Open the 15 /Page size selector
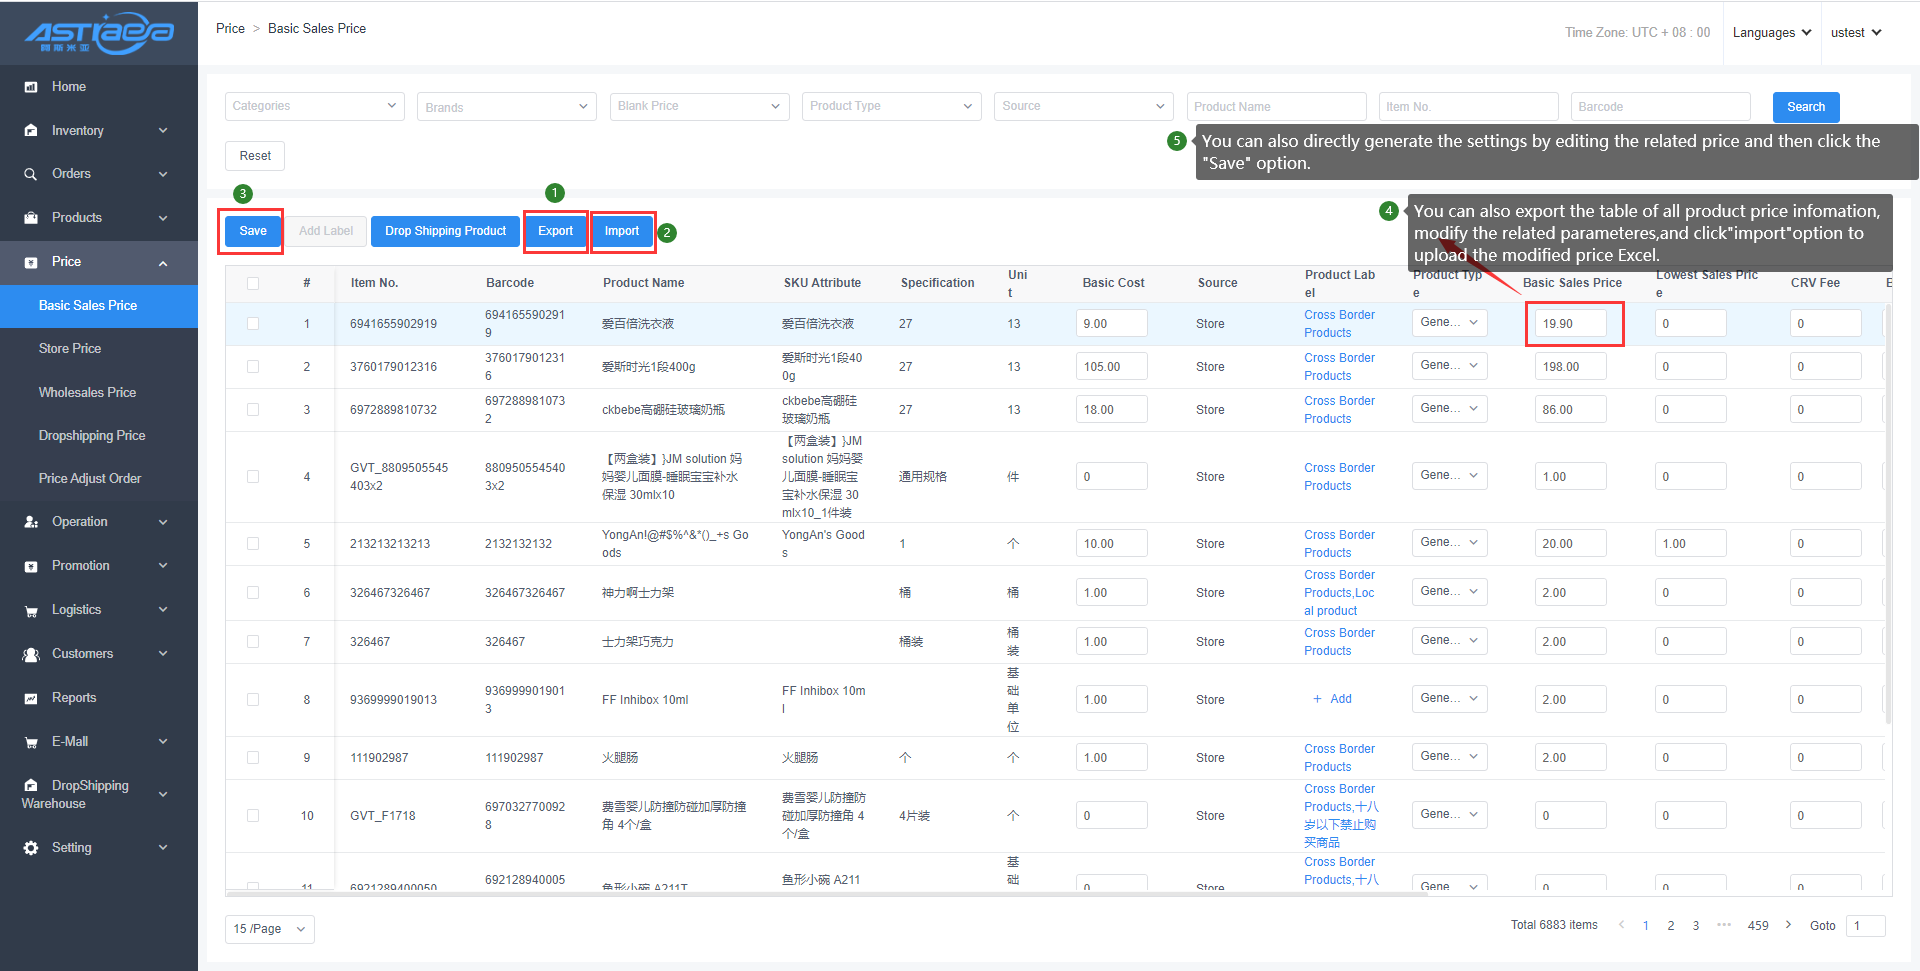1920x971 pixels. pos(269,929)
